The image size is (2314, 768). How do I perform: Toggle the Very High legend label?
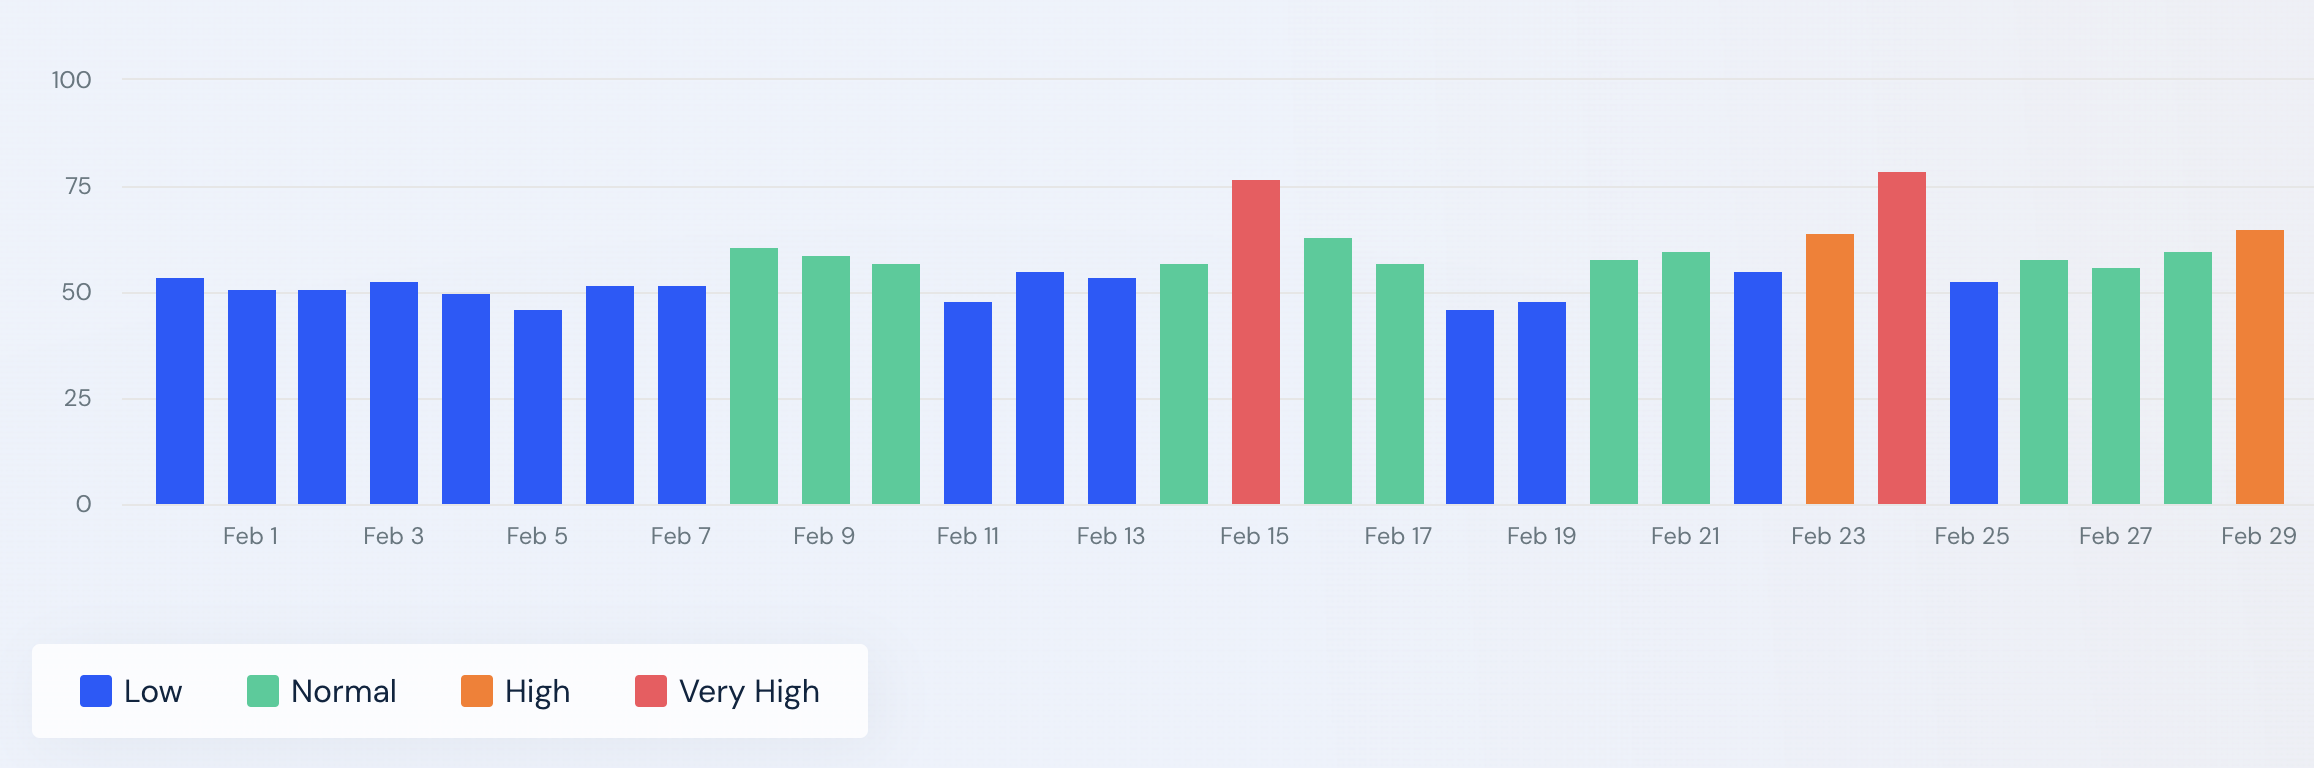[749, 691]
